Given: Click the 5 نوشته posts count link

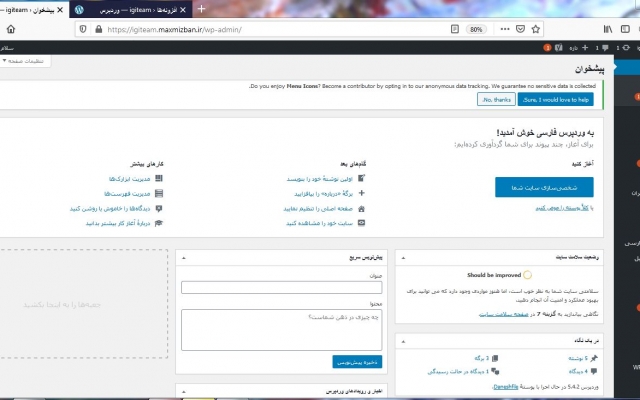Looking at the screenshot, I should (x=578, y=358).
